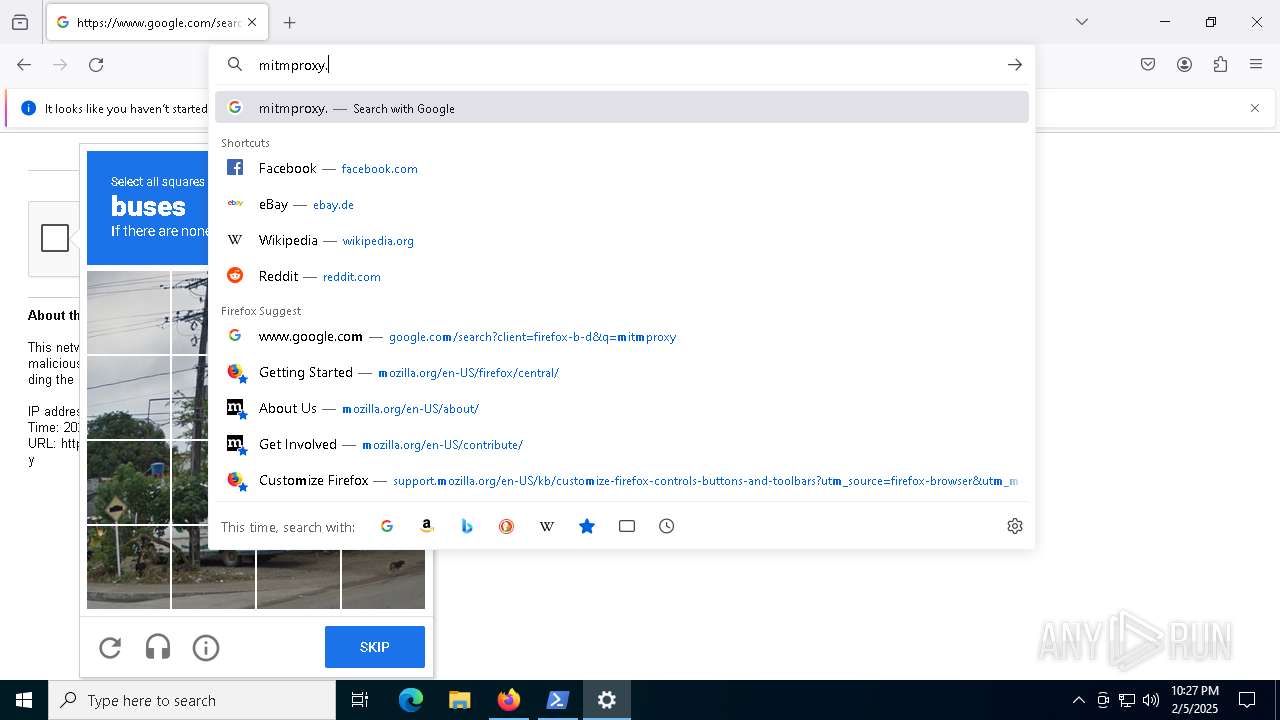This screenshot has width=1280, height=720.
Task: Search this time with Bing icon
Action: pos(467,526)
